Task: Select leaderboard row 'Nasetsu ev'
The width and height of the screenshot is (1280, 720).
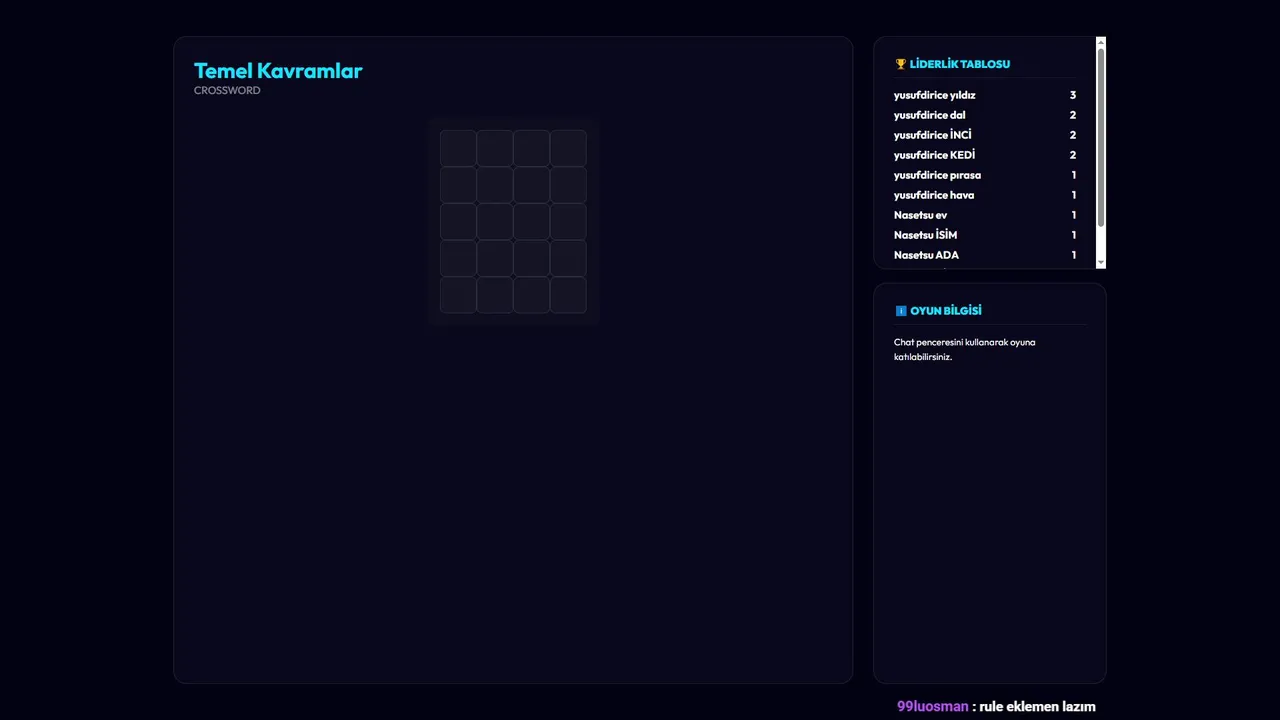Action: click(x=985, y=215)
